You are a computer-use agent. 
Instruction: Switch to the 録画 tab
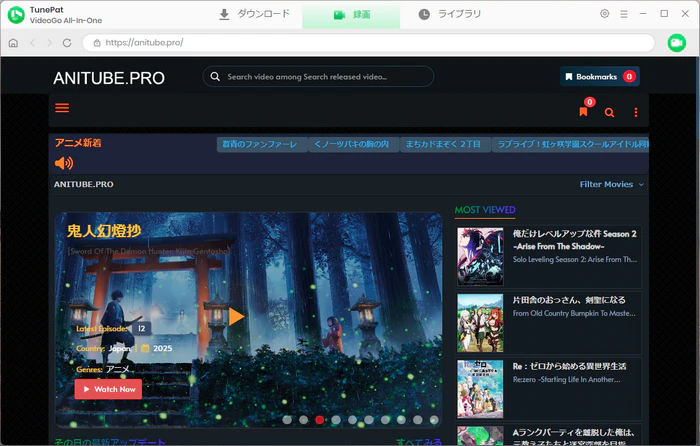click(351, 15)
